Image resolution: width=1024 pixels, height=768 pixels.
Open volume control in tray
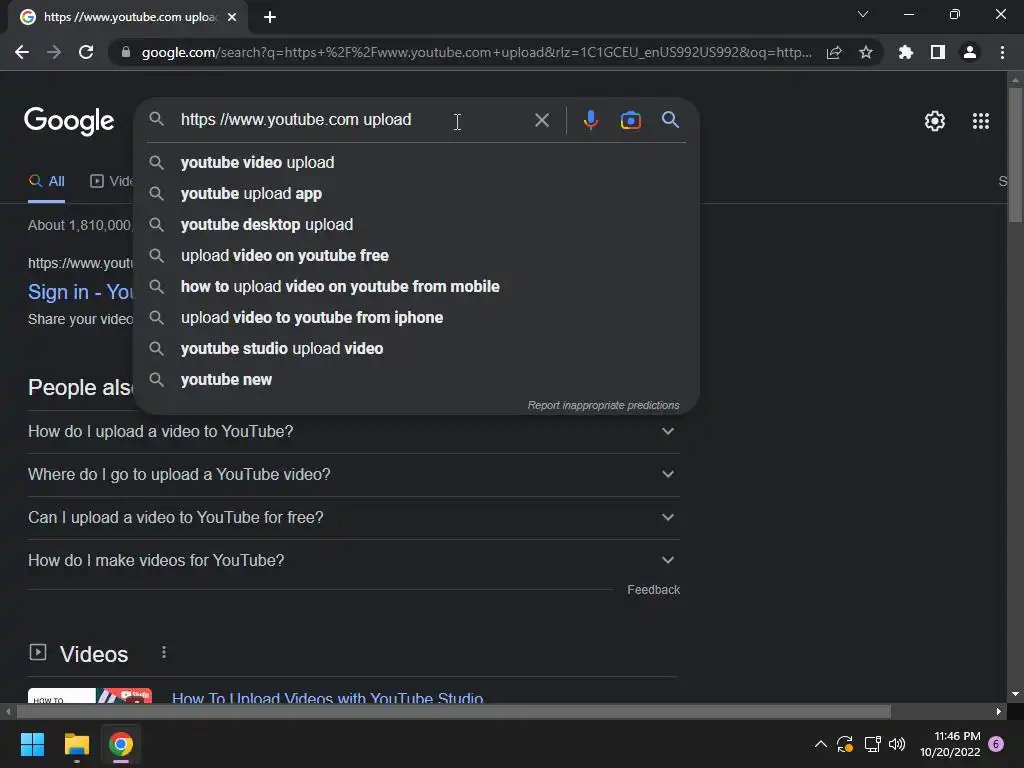coord(897,744)
